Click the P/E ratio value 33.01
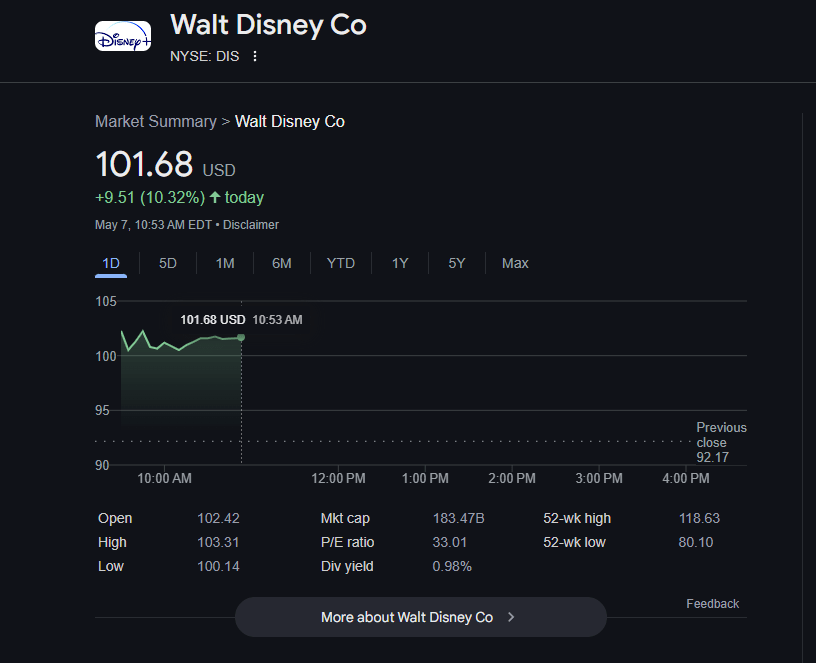 450,542
